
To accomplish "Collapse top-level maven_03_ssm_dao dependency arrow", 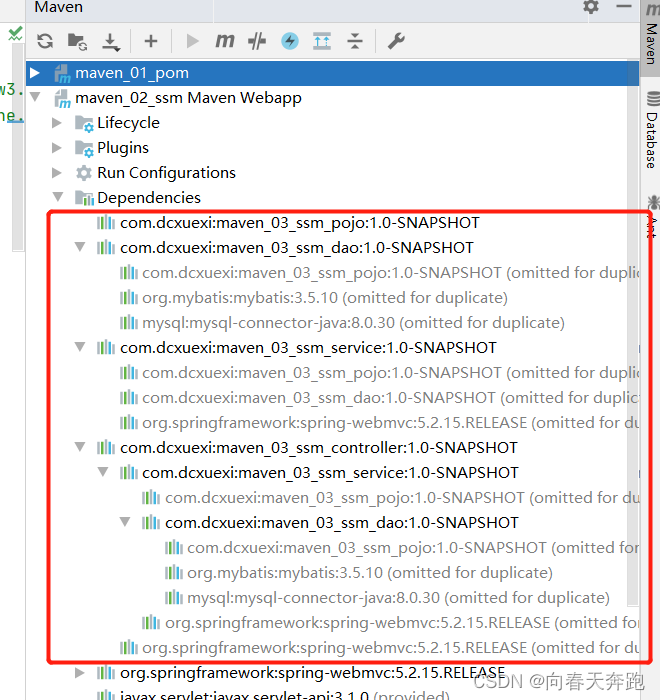I will 80,246.
